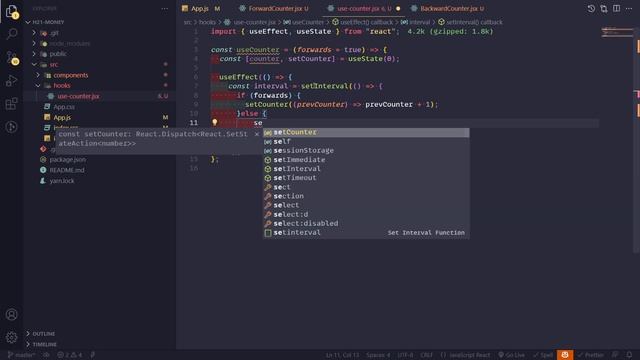
Task: Click the Explorer more actions ellipsis
Action: [x=164, y=9]
